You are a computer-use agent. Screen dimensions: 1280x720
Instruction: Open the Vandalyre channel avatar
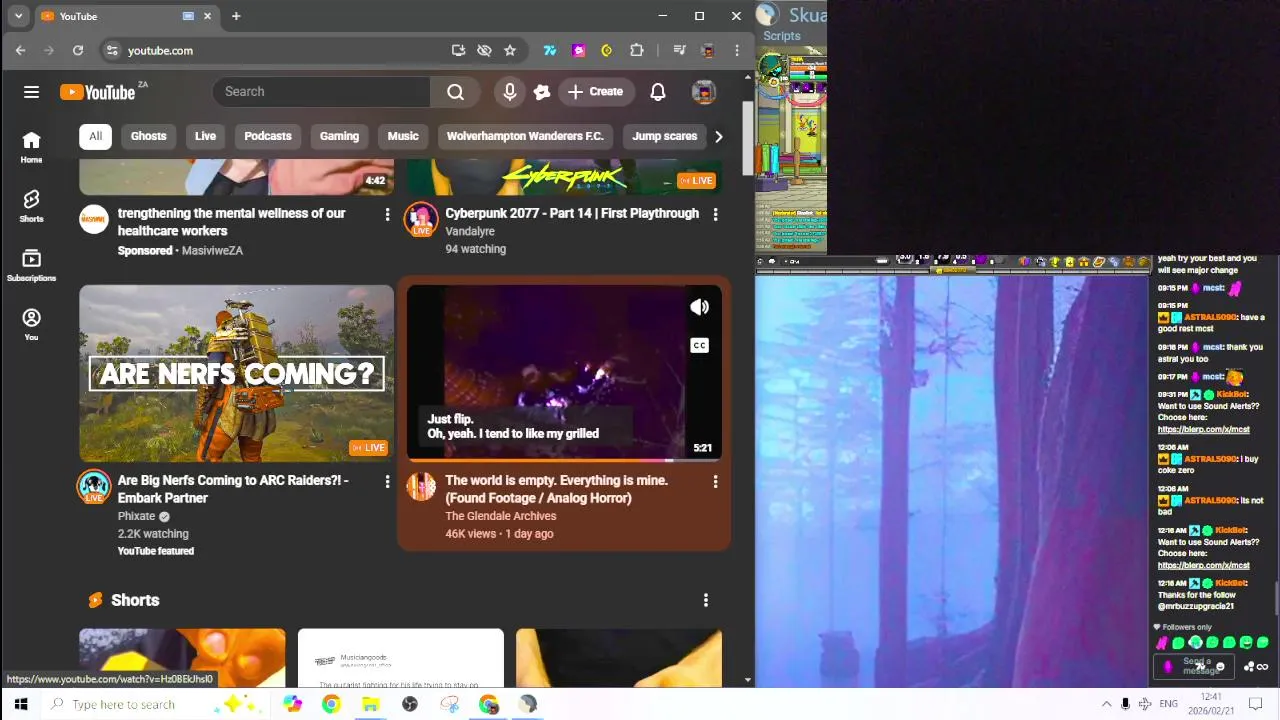421,220
